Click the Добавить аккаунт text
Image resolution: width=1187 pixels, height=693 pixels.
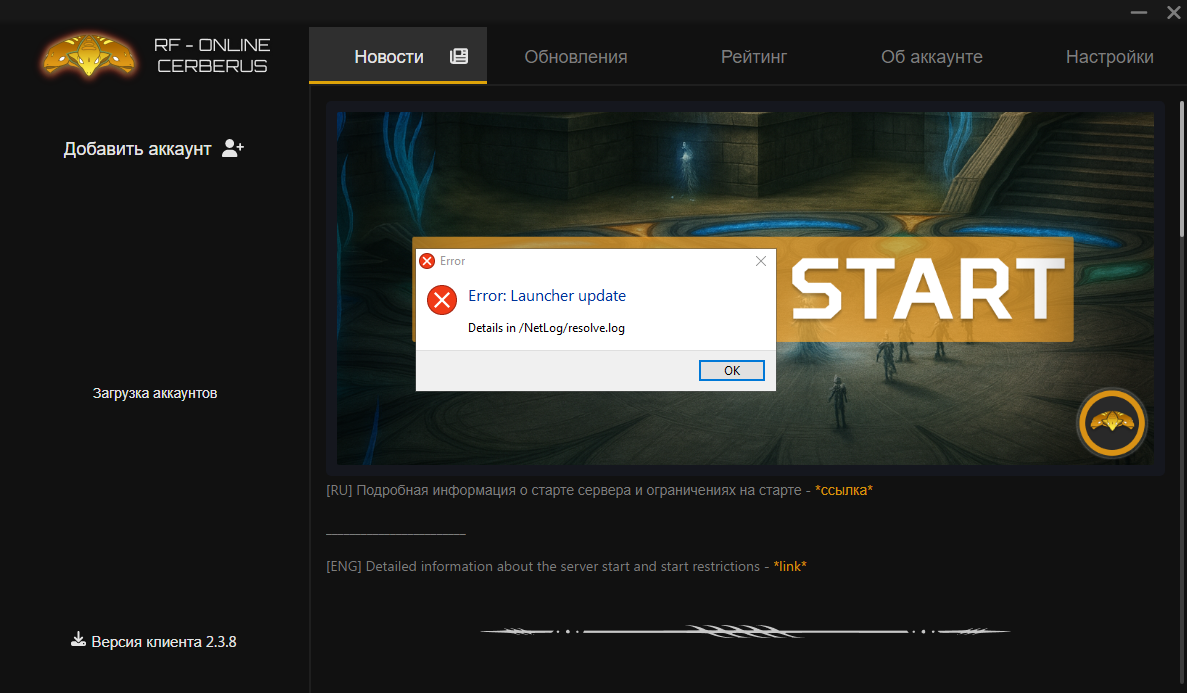point(138,149)
